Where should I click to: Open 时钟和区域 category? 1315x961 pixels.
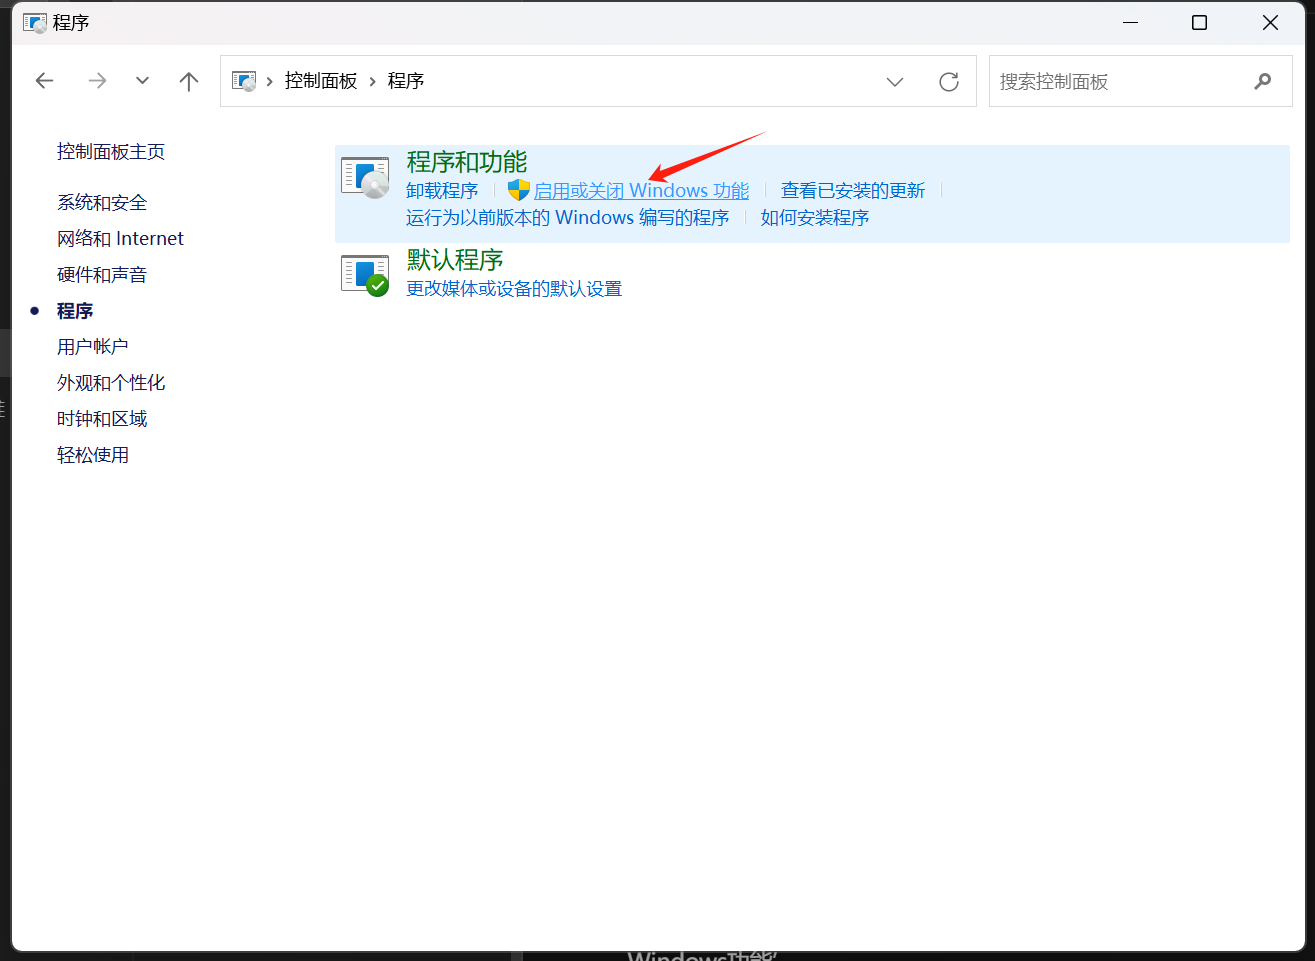click(x=102, y=419)
